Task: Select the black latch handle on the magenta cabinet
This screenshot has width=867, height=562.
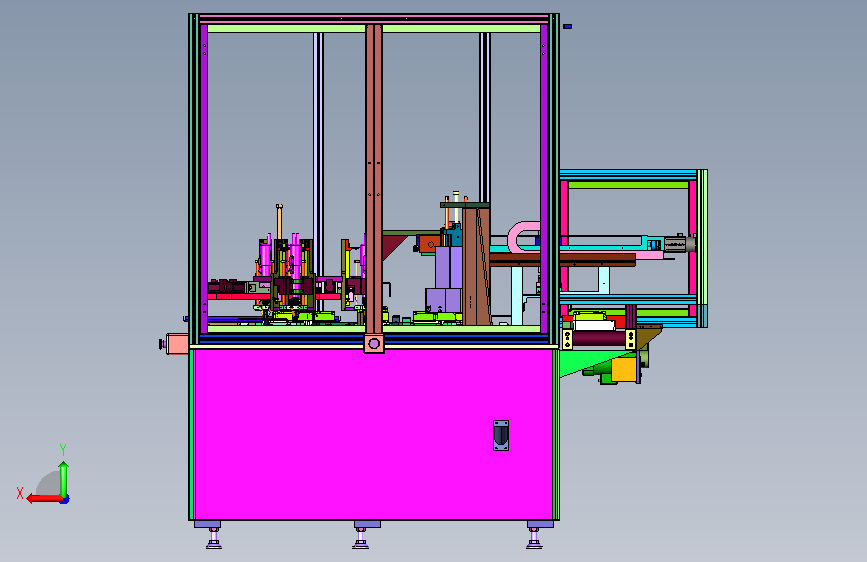Action: pos(501,435)
